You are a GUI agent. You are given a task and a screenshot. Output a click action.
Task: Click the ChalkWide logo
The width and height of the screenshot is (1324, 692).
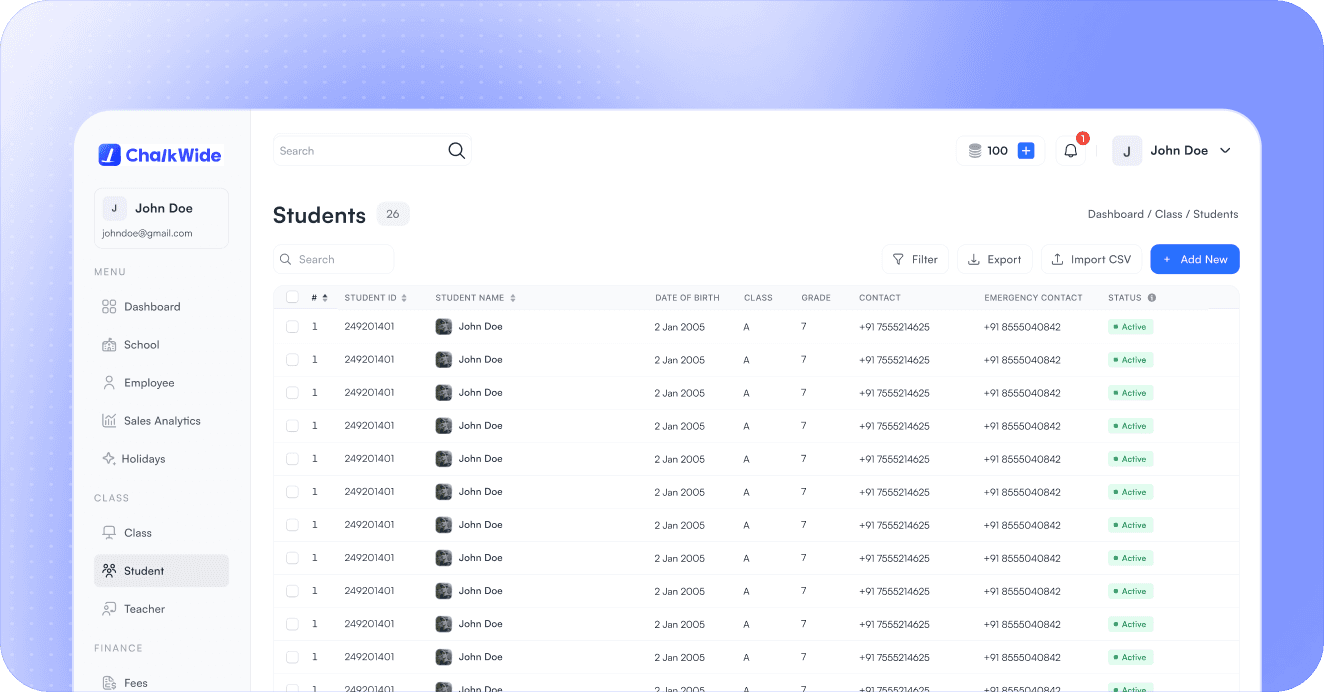click(x=160, y=155)
